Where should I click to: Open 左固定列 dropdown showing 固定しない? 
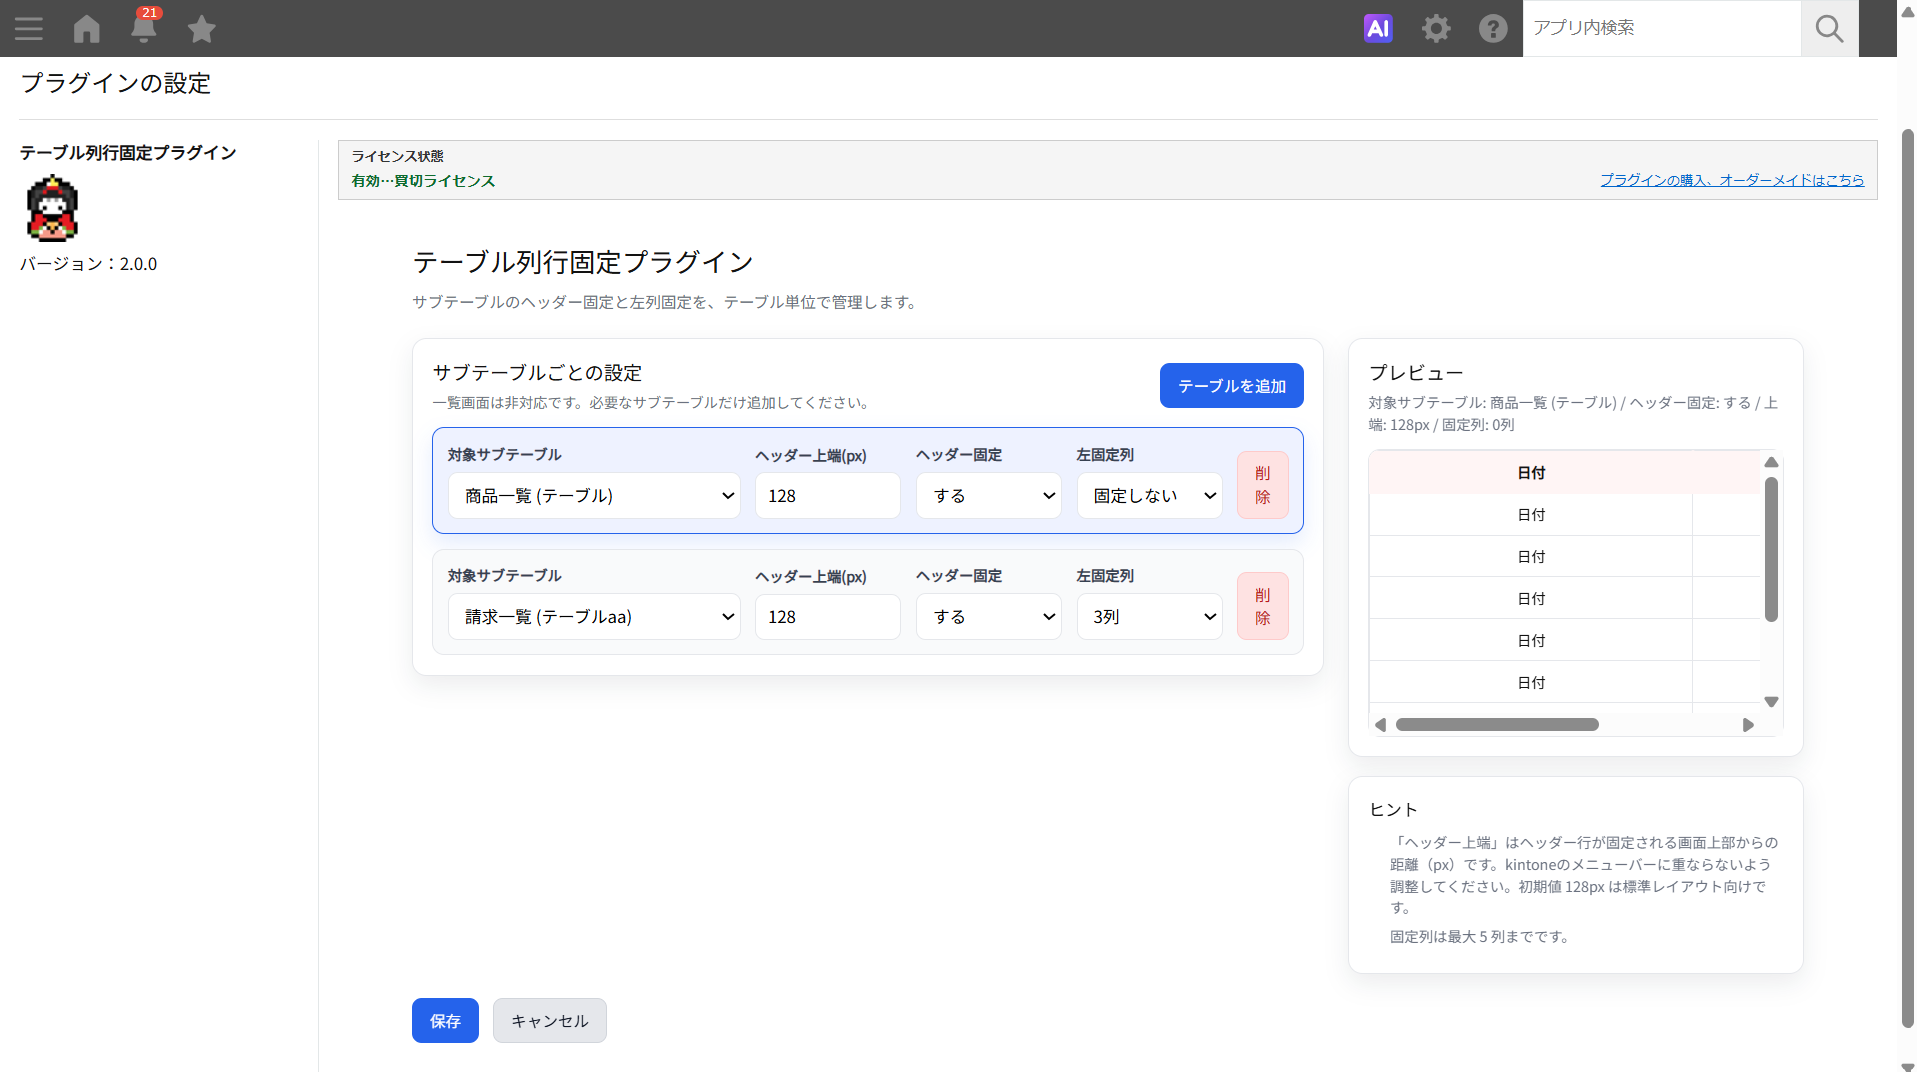(x=1149, y=495)
